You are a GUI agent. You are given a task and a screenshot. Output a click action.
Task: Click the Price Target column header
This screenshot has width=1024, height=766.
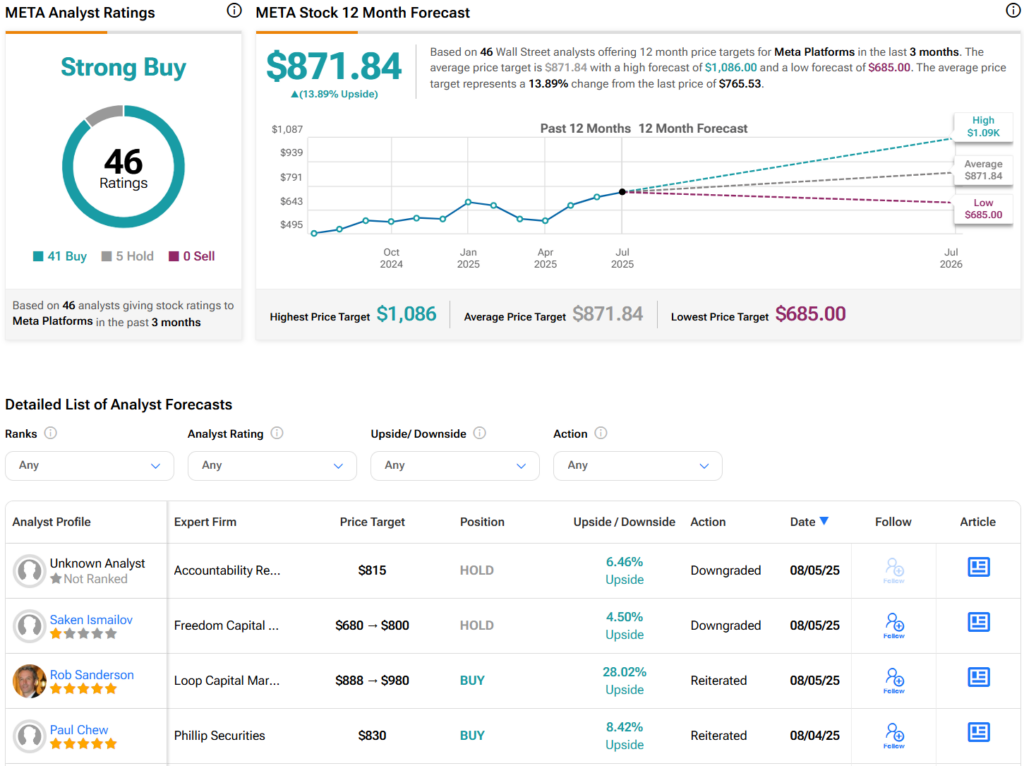[x=372, y=522]
